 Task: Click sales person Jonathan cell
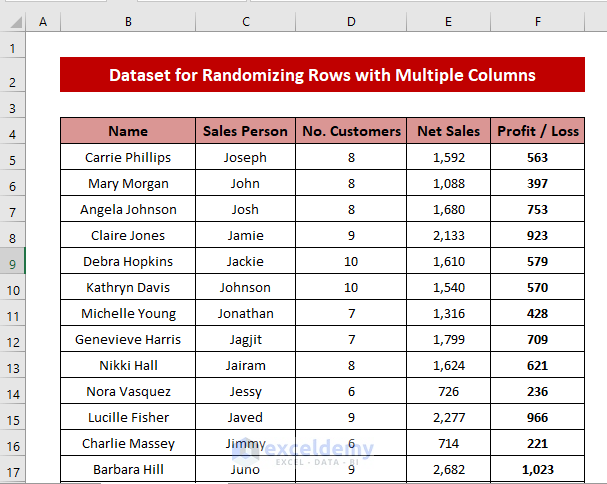pos(245,313)
